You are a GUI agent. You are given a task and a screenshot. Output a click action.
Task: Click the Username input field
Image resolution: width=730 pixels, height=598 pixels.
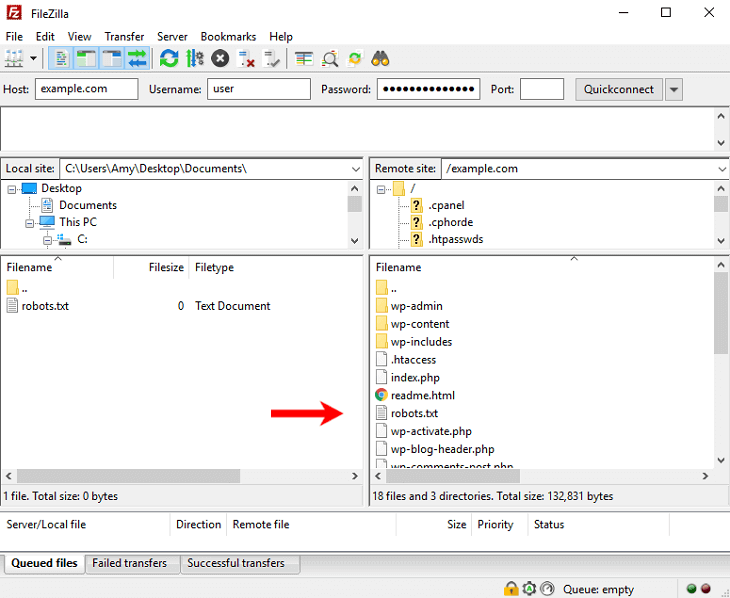(x=259, y=89)
